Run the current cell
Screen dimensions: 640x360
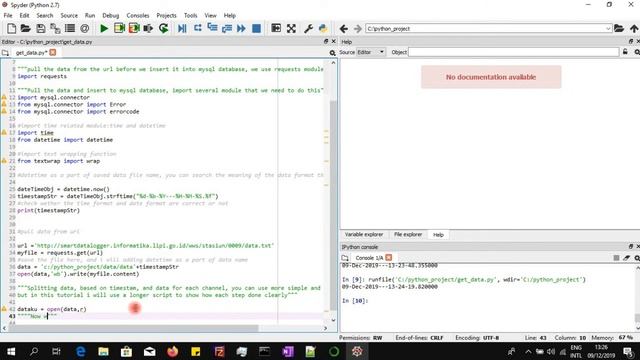pyautogui.click(x=119, y=28)
